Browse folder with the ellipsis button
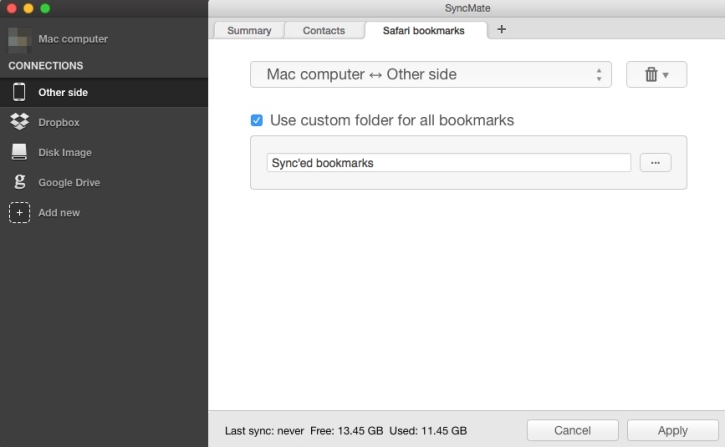This screenshot has width=725, height=447. coord(655,163)
